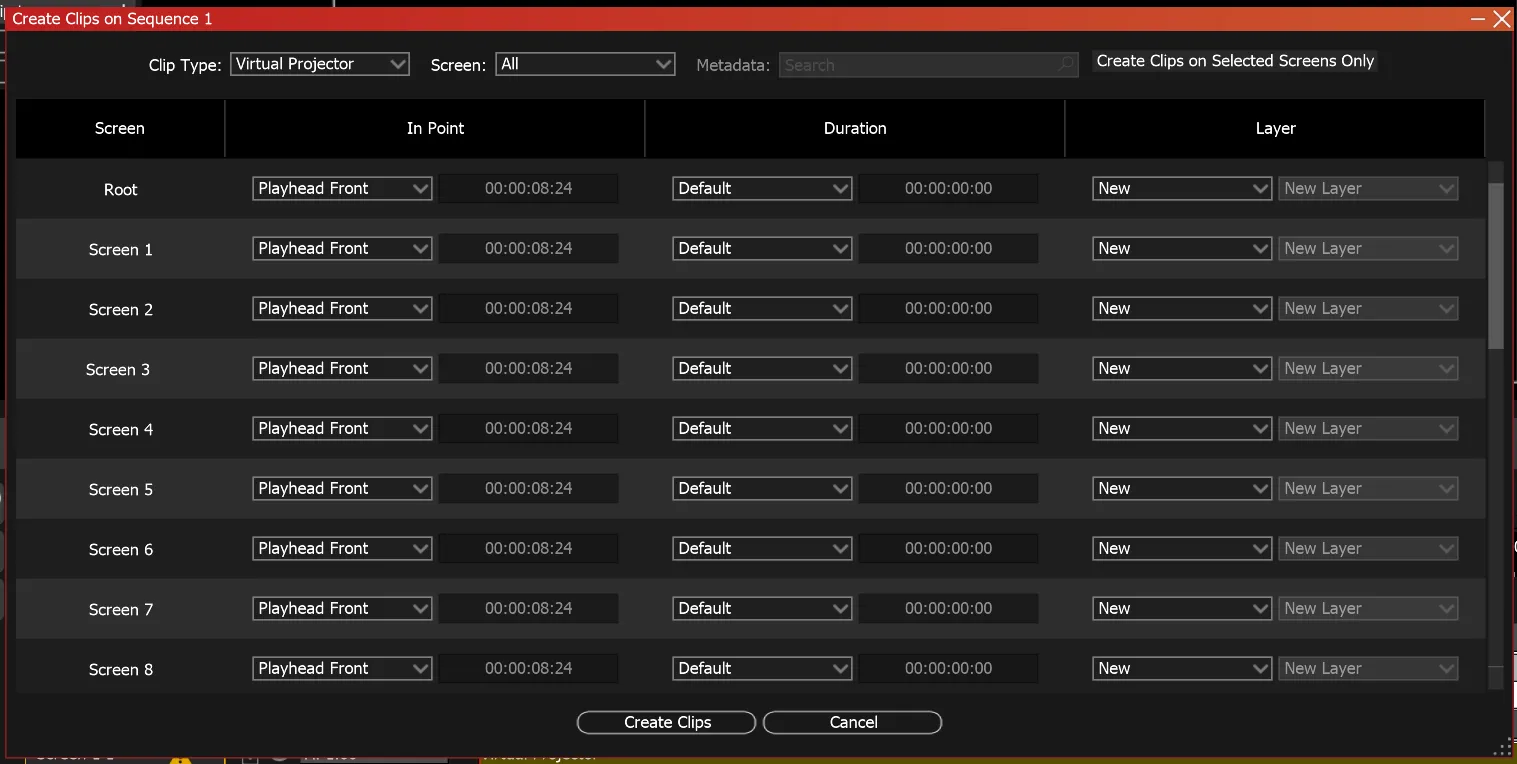1517x764 pixels.
Task: Minimize the Create Clips on Sequence 1 dialog
Action: (1478, 19)
